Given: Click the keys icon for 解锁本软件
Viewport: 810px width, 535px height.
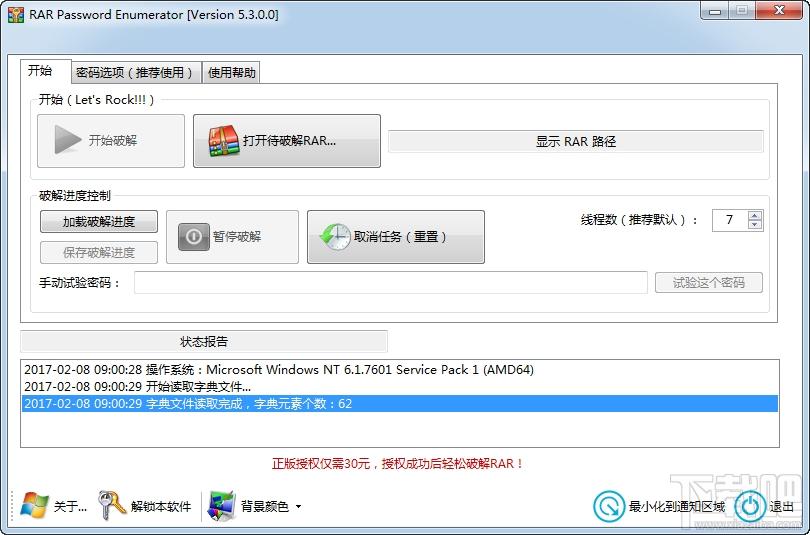Looking at the screenshot, I should tap(112, 505).
